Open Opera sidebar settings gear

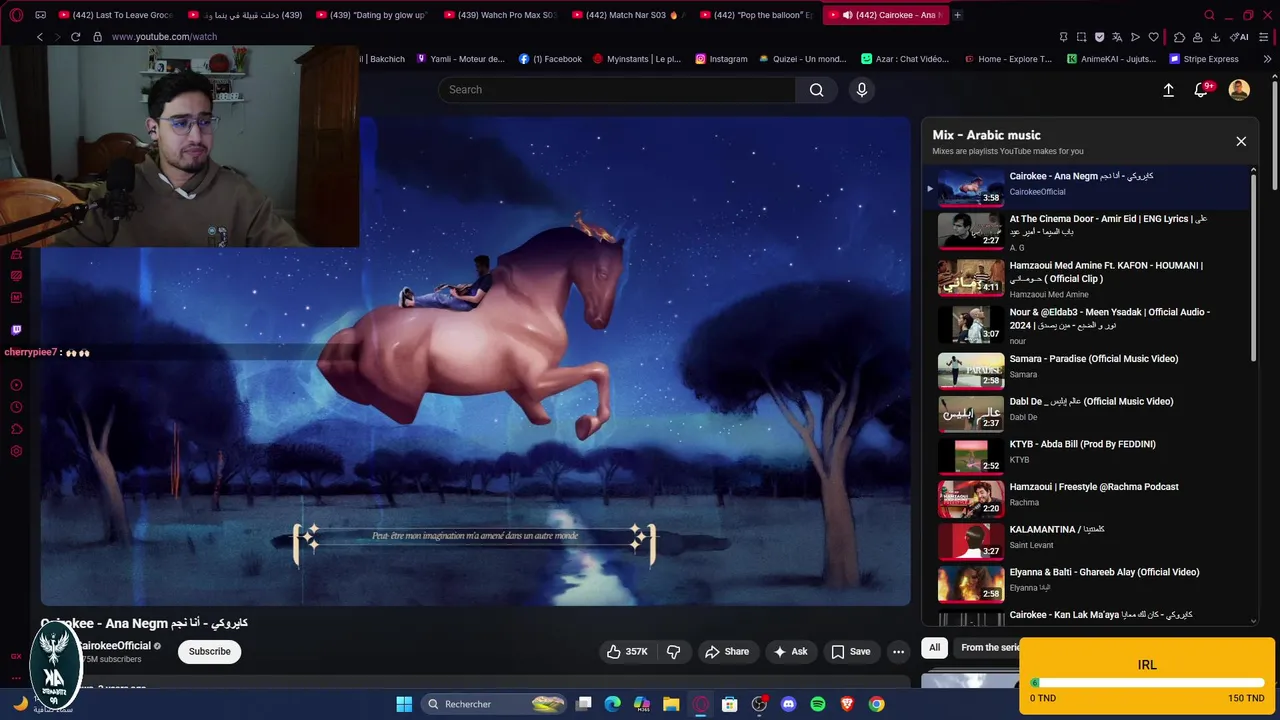(16, 451)
